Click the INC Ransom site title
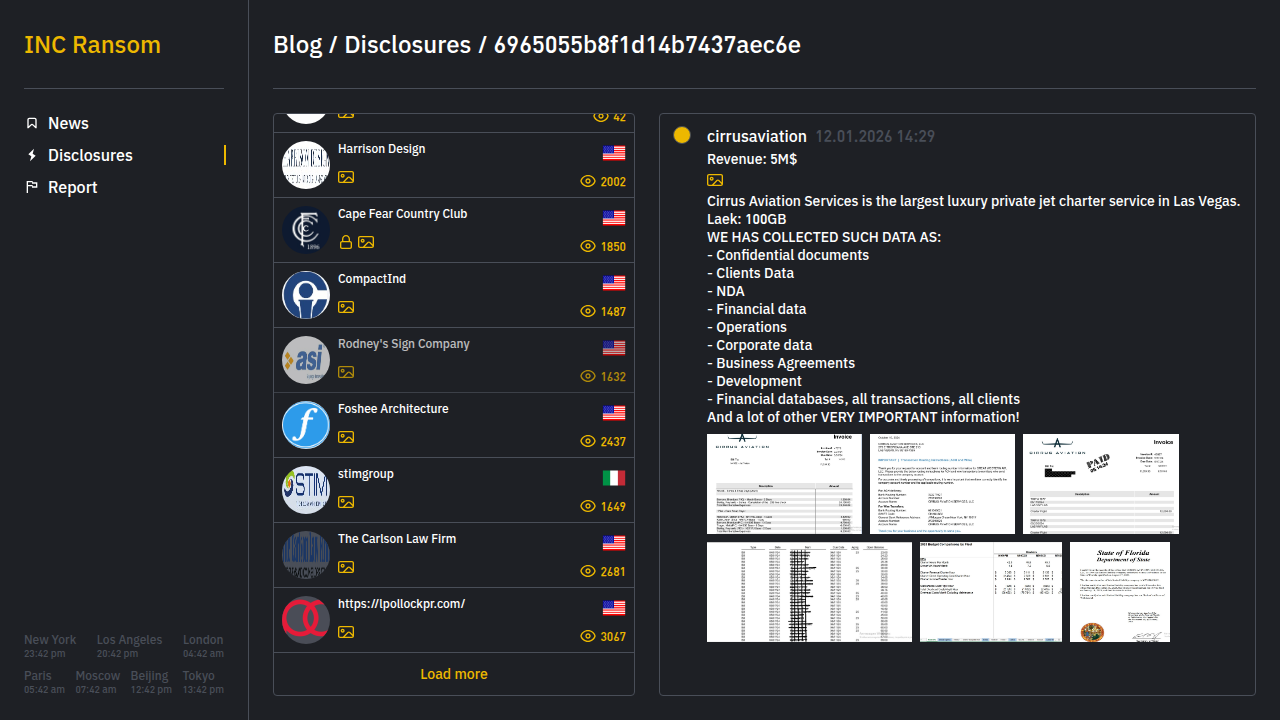 click(92, 45)
